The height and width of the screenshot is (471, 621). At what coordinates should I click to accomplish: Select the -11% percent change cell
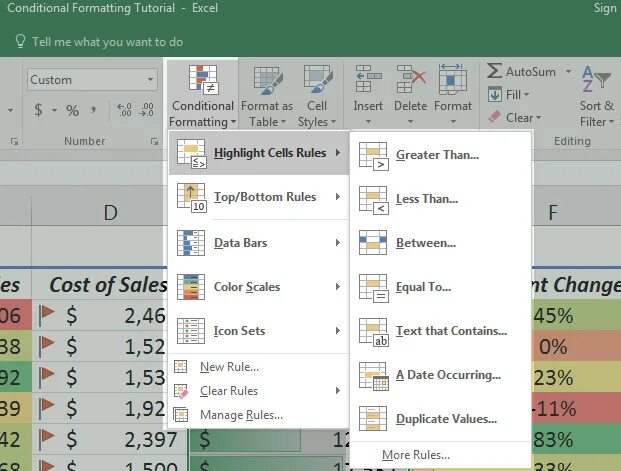click(x=576, y=408)
